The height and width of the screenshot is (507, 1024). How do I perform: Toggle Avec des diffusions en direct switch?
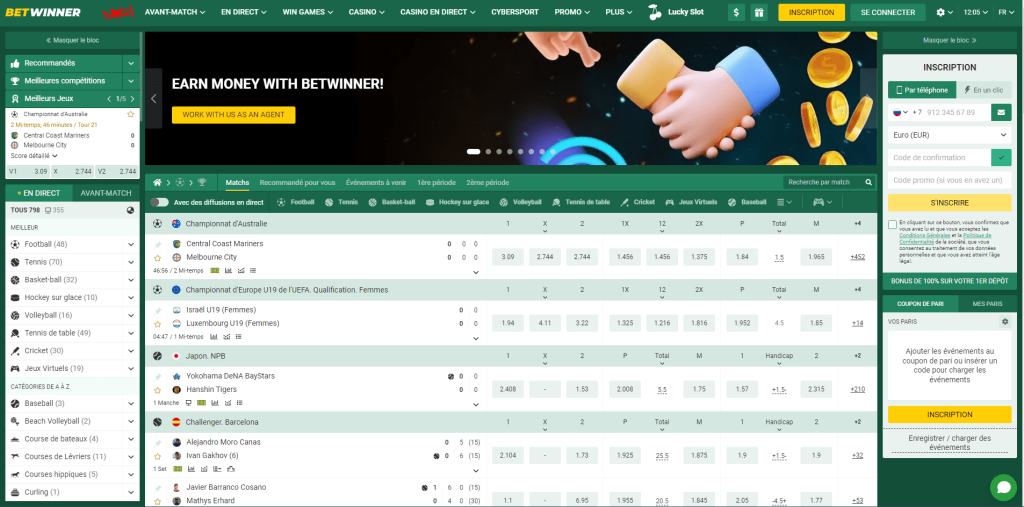click(x=159, y=203)
